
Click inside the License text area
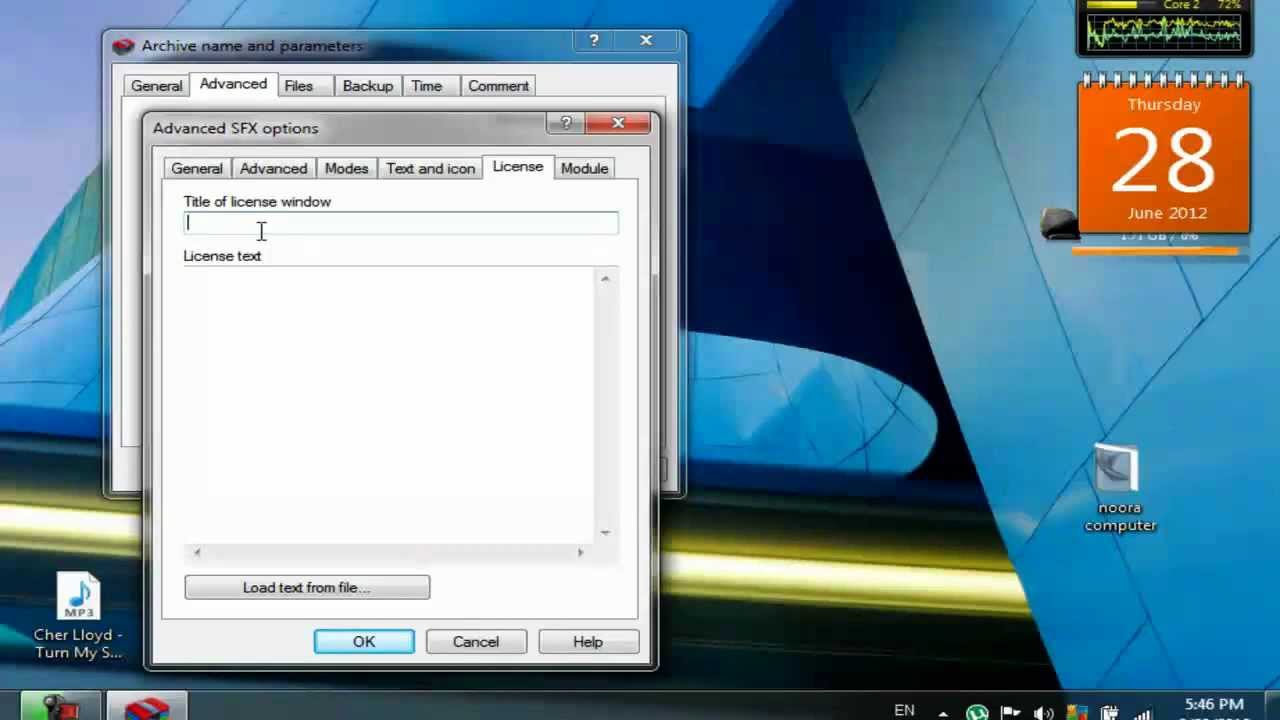tap(390, 405)
